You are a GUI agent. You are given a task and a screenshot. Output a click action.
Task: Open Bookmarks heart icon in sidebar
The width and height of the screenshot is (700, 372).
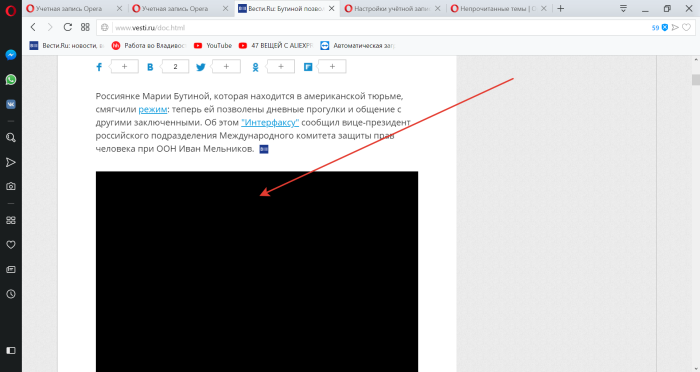tap(11, 245)
